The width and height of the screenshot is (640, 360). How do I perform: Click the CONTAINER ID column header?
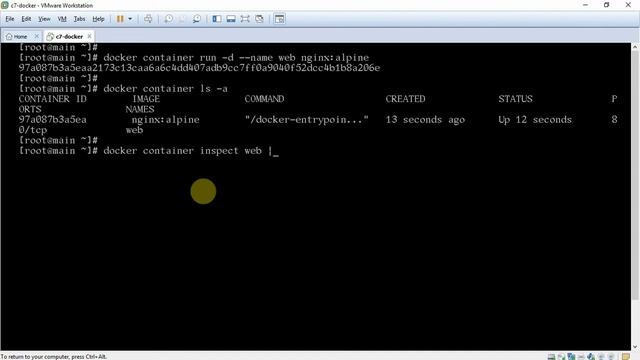(x=52, y=99)
